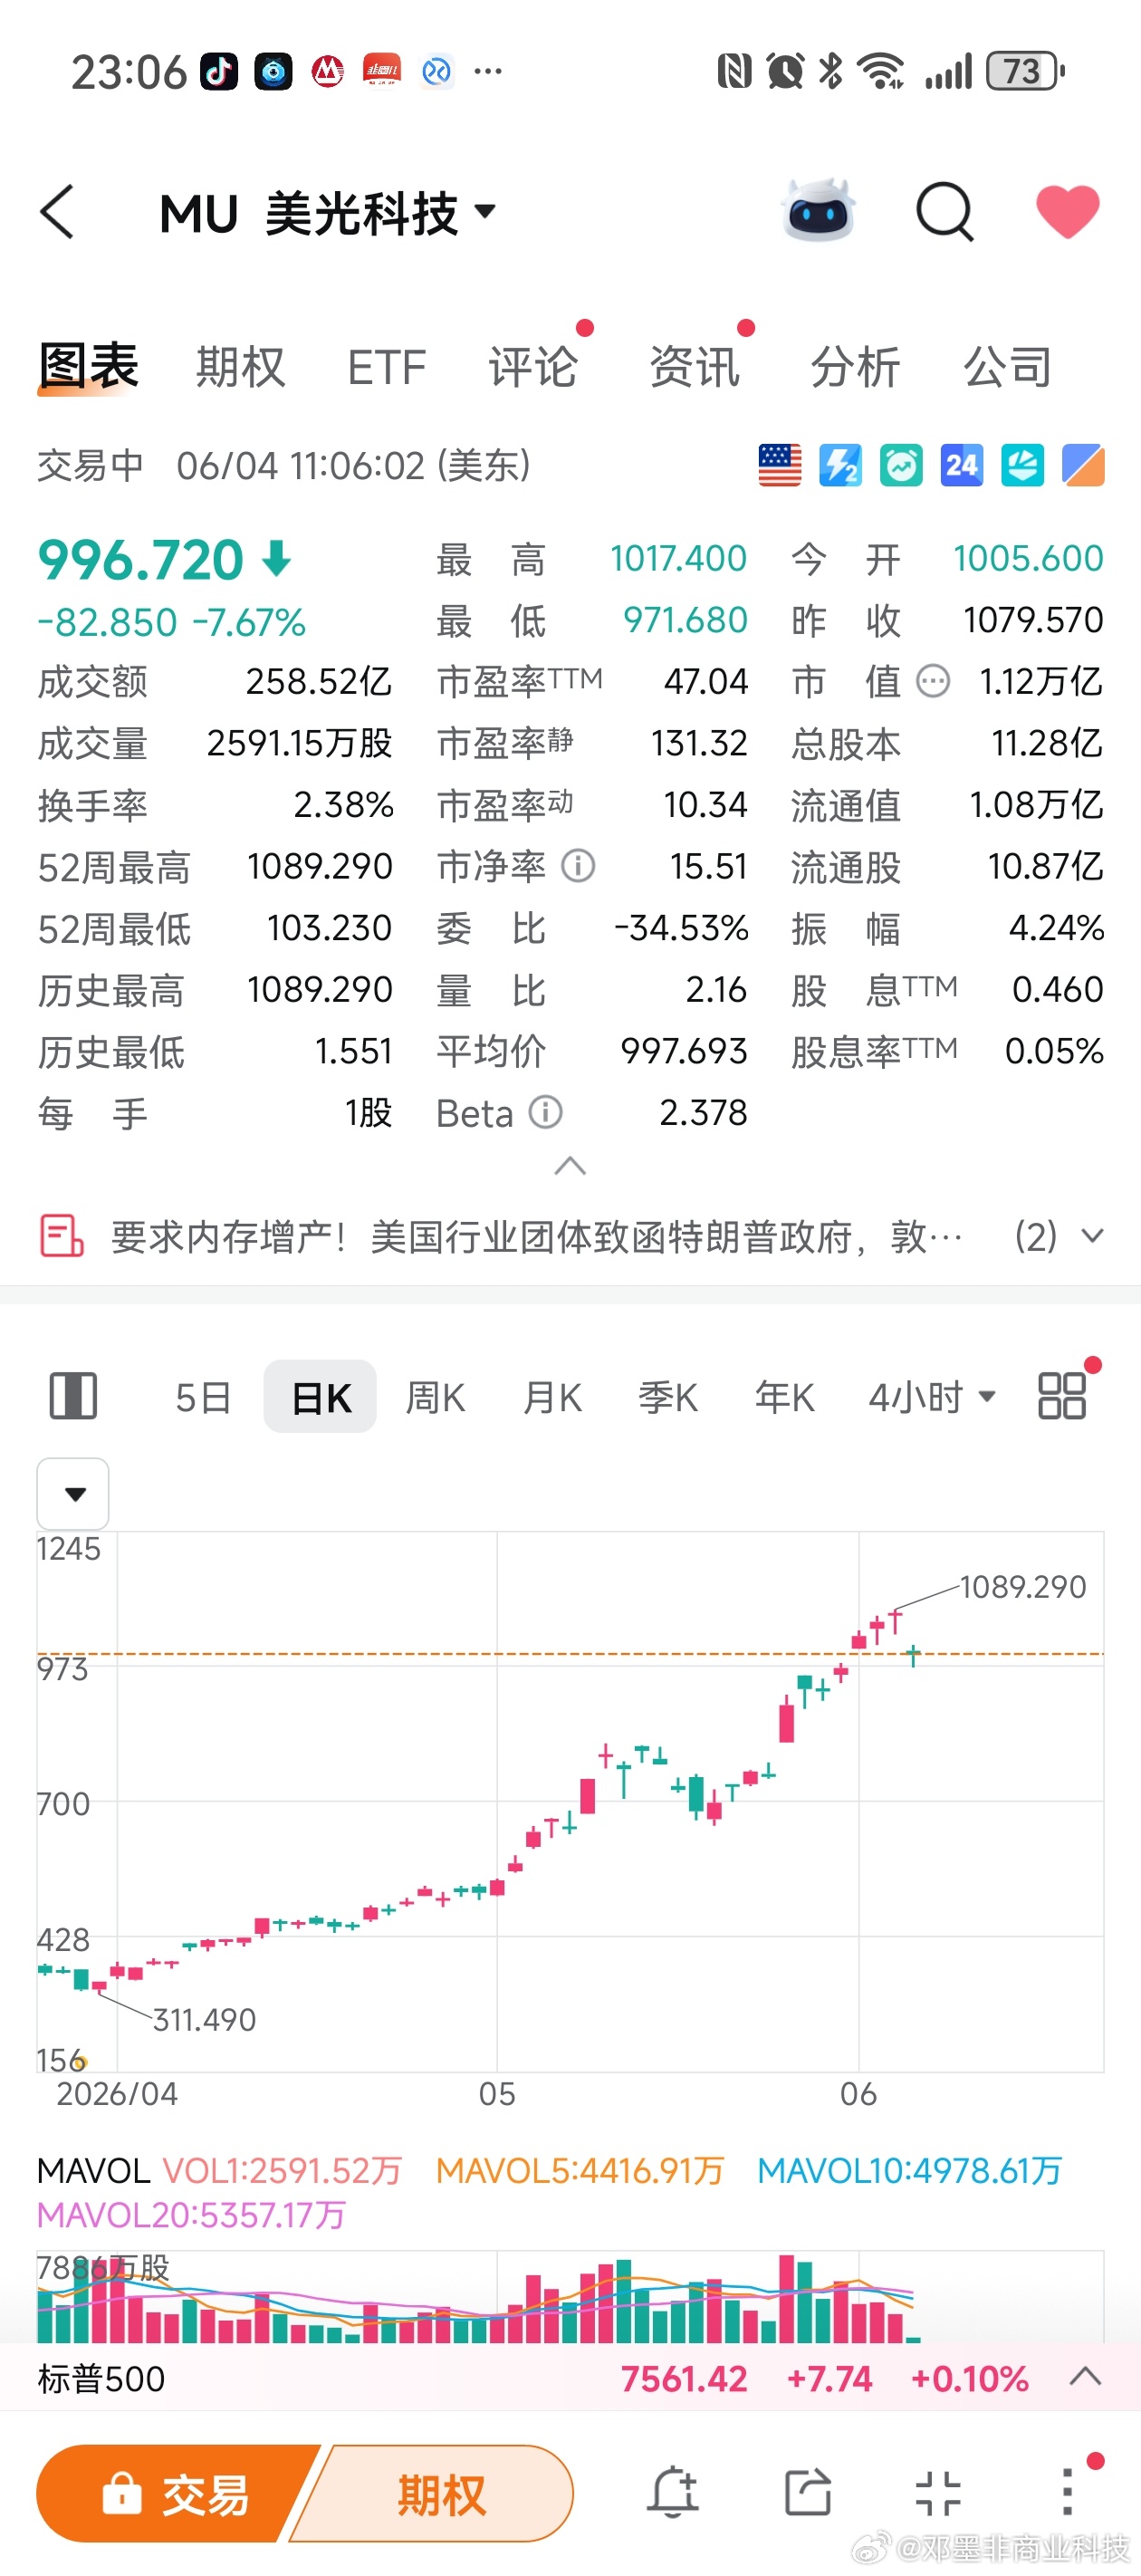Image resolution: width=1141 pixels, height=2576 pixels.
Task: Open the 评论 tab
Action: coord(533,367)
